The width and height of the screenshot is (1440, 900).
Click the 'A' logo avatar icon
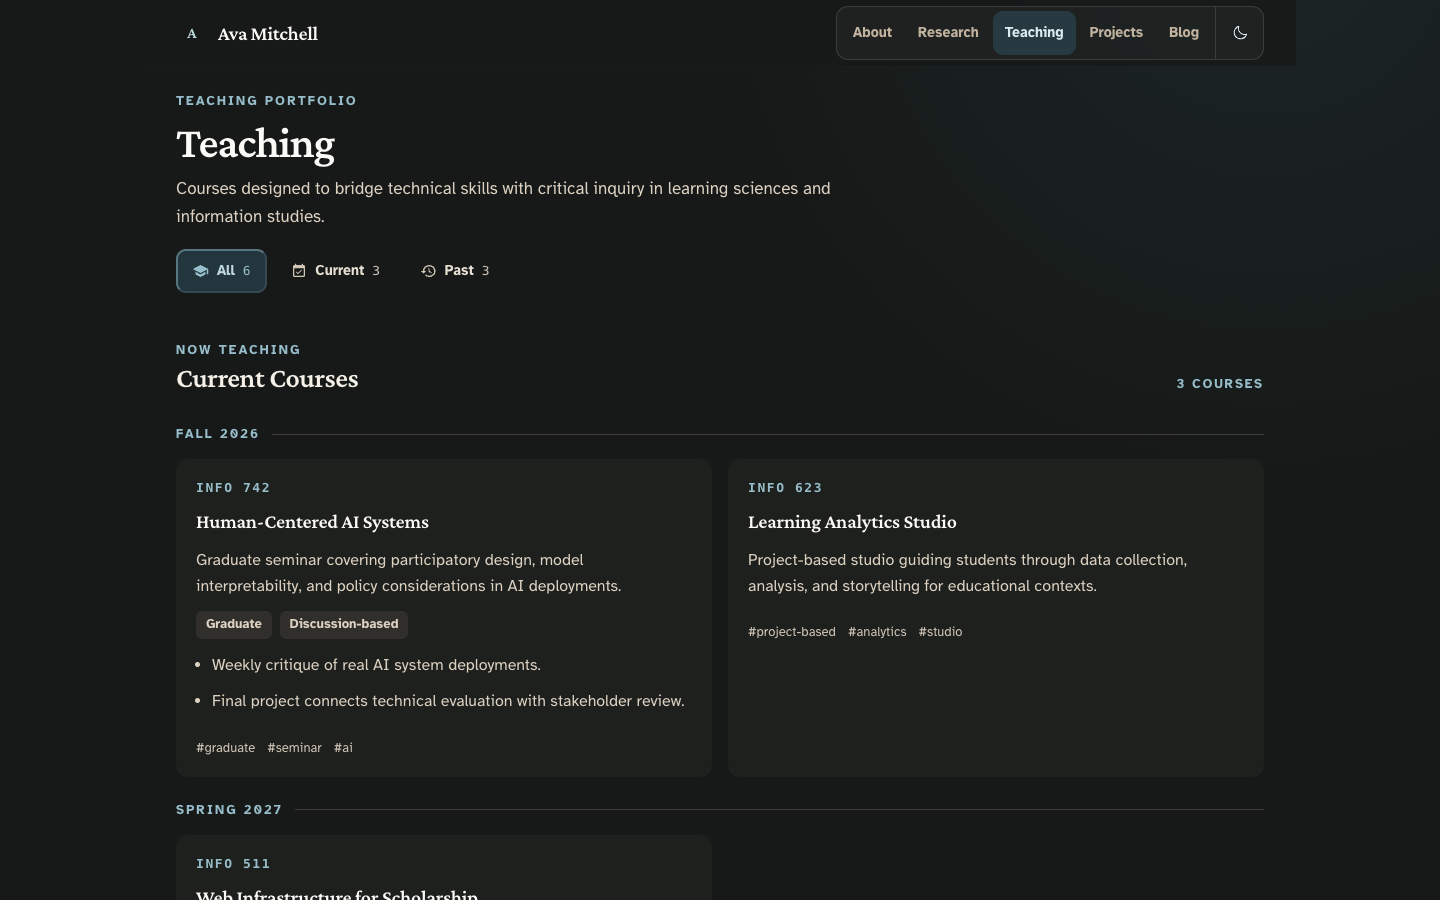coord(192,34)
